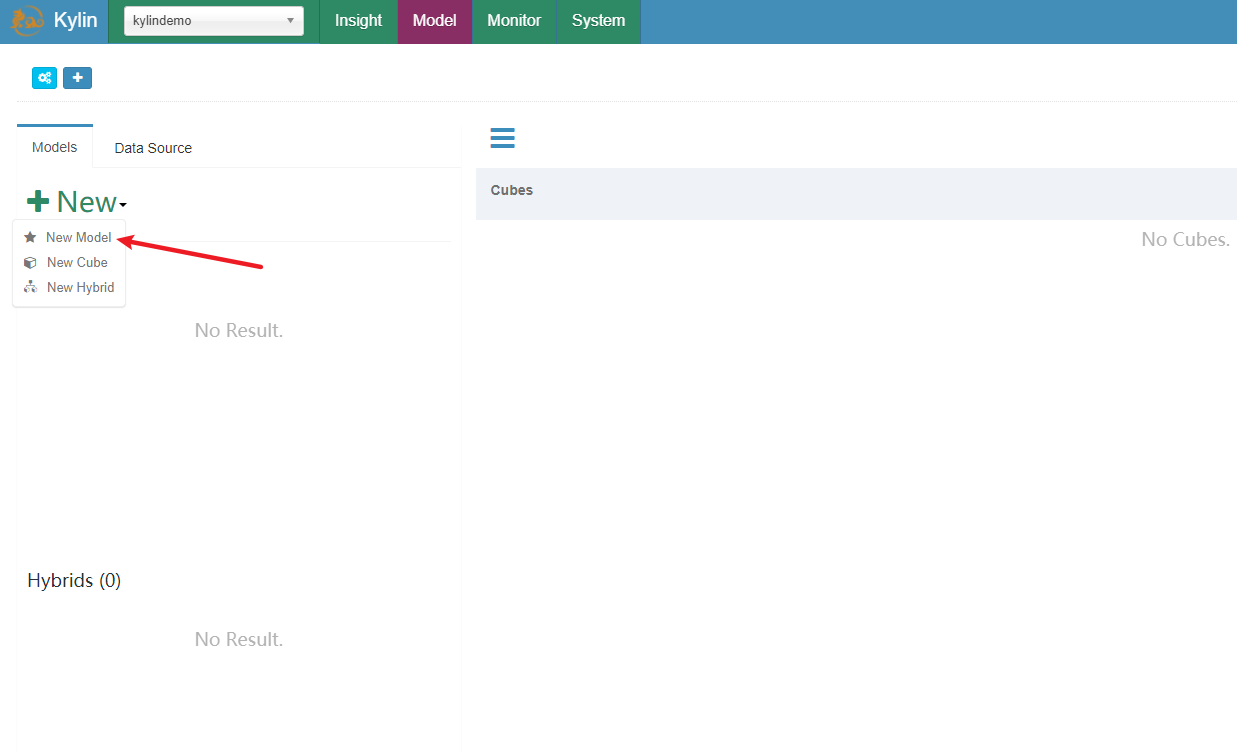Image resolution: width=1237 pixels, height=752 pixels.
Task: Switch to the Data Source tab
Action: [153, 148]
